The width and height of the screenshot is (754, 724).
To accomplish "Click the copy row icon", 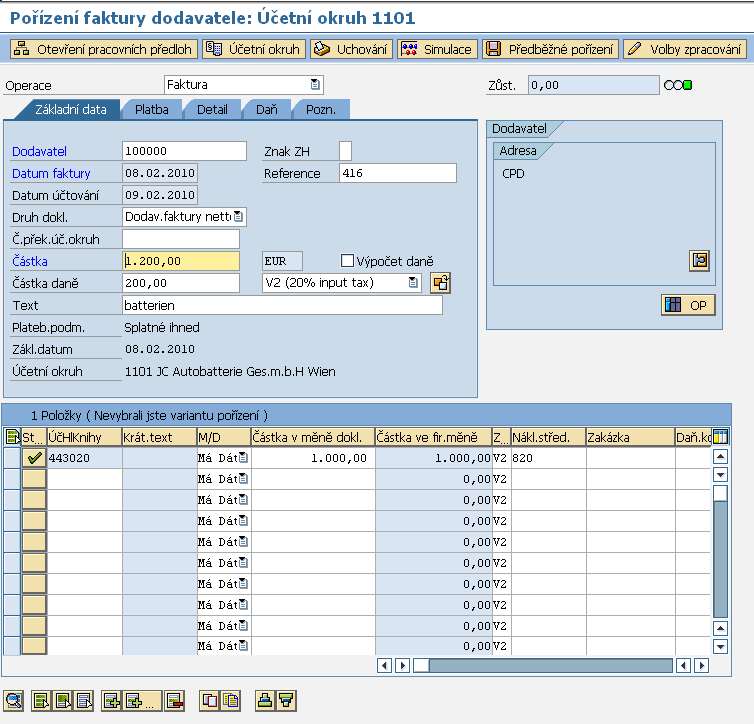I will click(210, 700).
